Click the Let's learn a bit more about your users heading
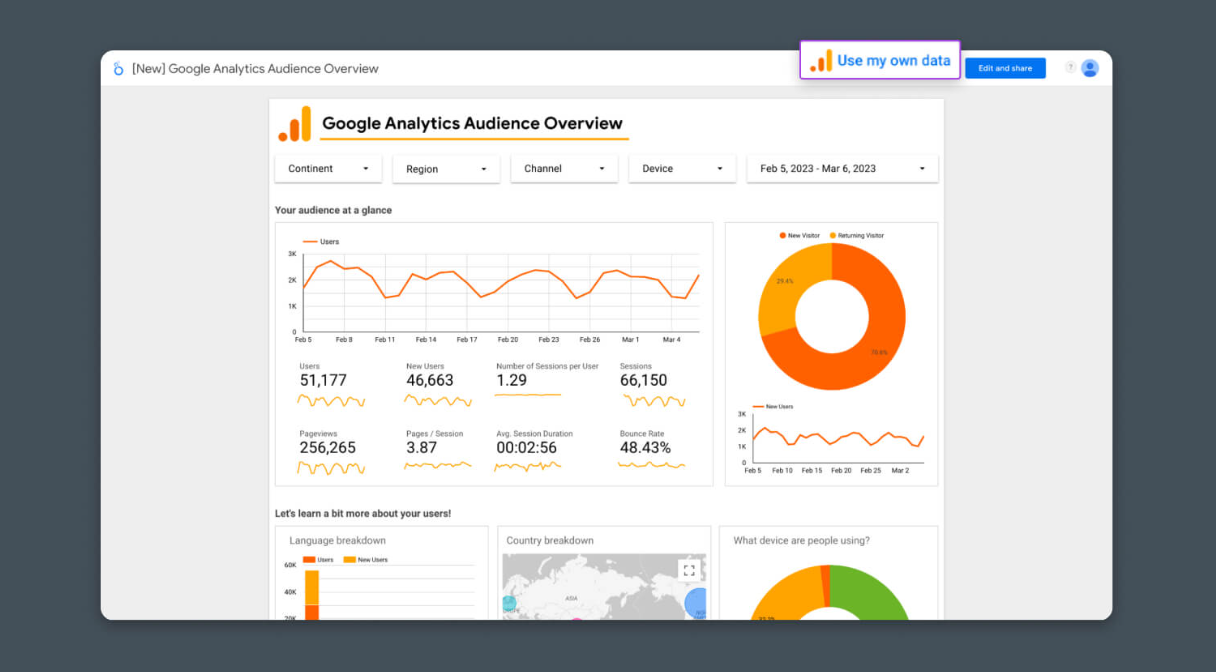Screen dimensions: 1216x672 (x=363, y=513)
